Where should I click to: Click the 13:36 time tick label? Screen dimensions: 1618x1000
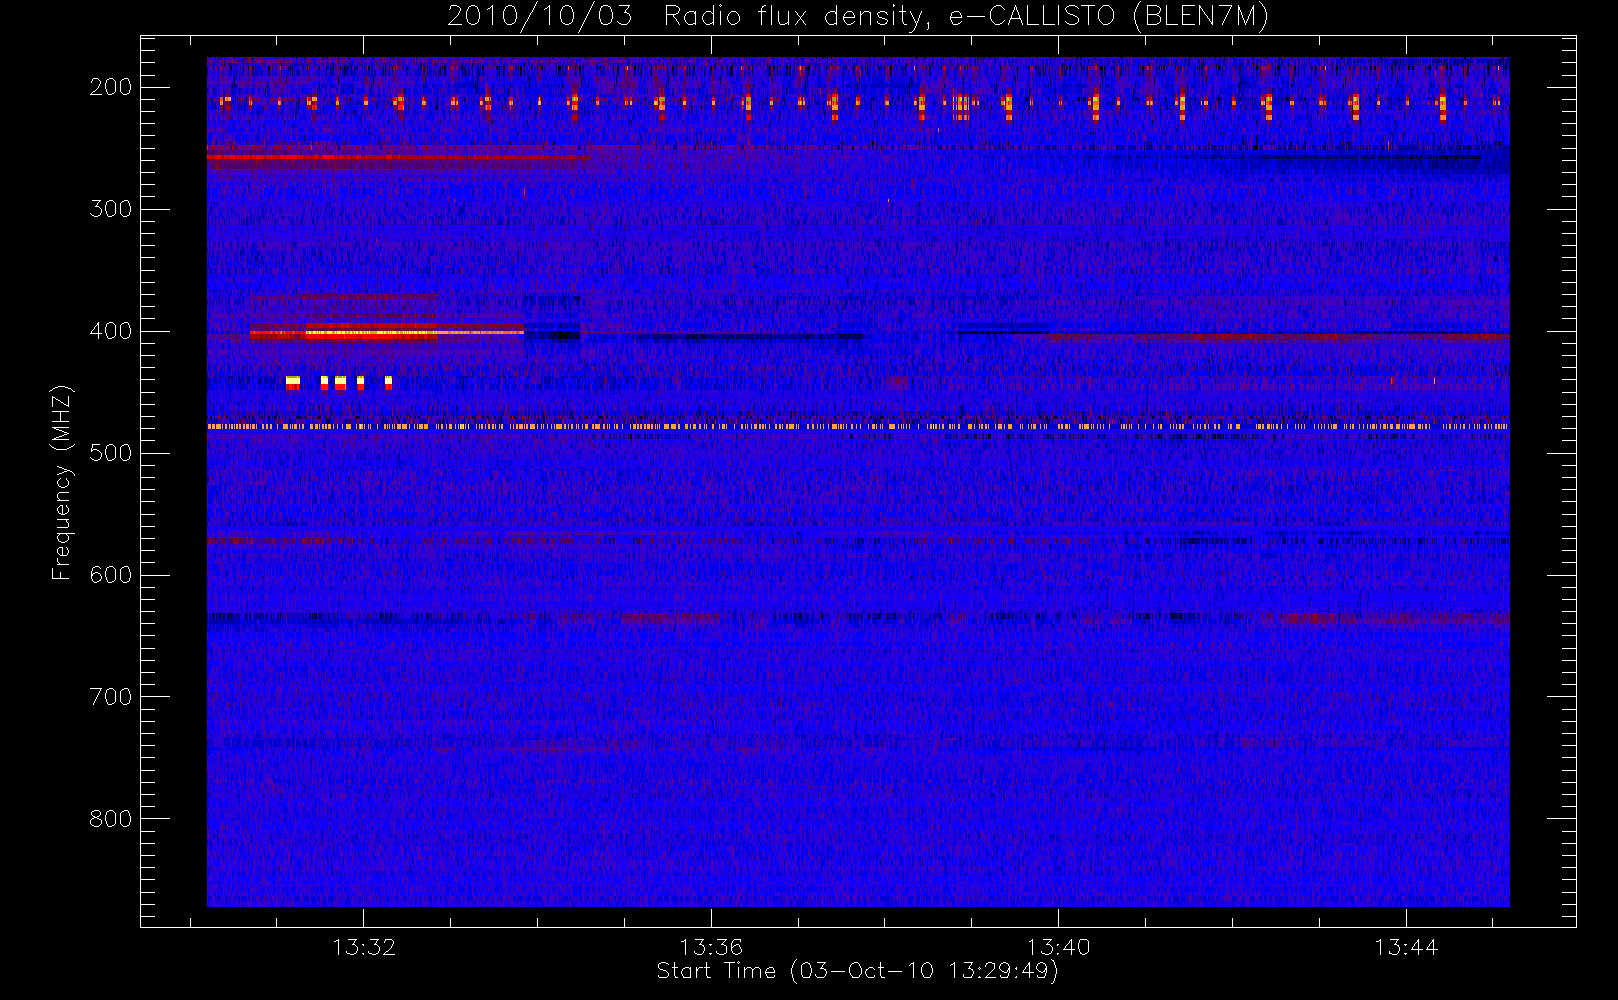pos(711,947)
